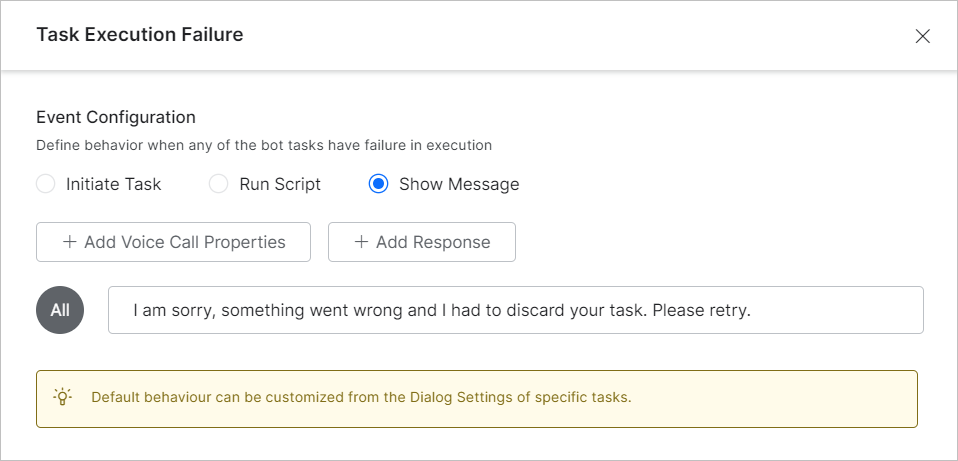Click the 'Show Message' label text
The image size is (958, 461).
(x=459, y=184)
